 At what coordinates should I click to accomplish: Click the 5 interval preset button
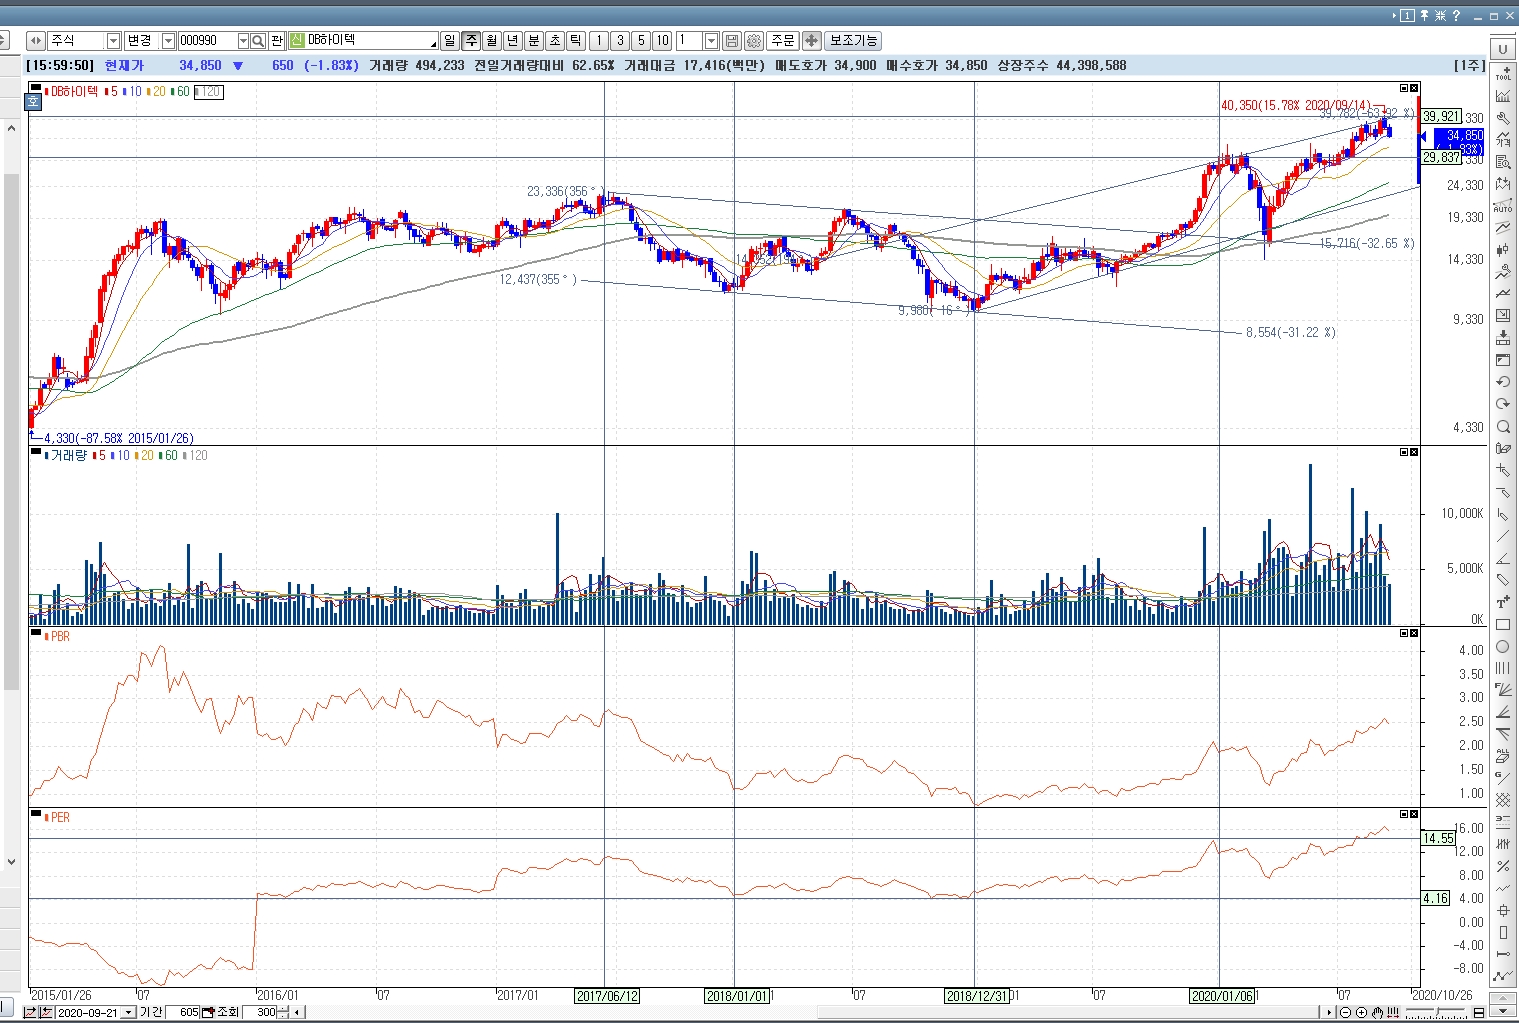tap(641, 41)
